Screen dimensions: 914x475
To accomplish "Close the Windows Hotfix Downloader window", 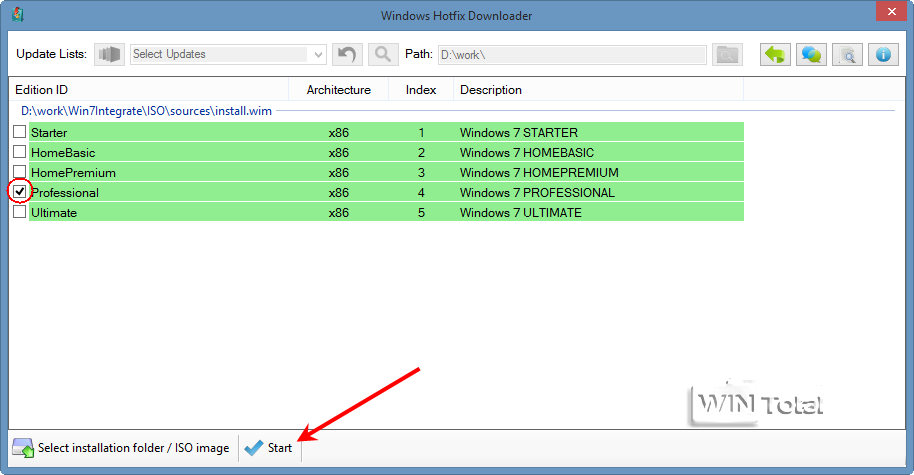I will pos(891,12).
